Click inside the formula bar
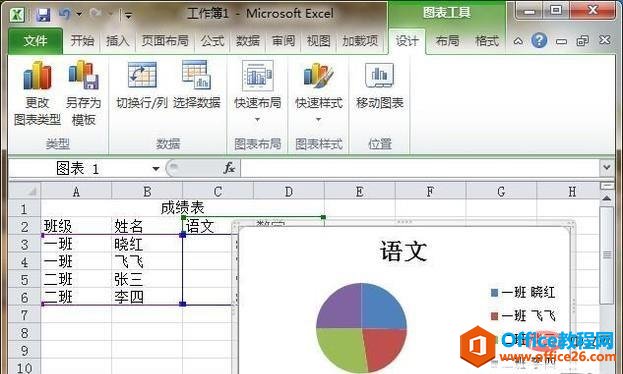 [x=420, y=168]
